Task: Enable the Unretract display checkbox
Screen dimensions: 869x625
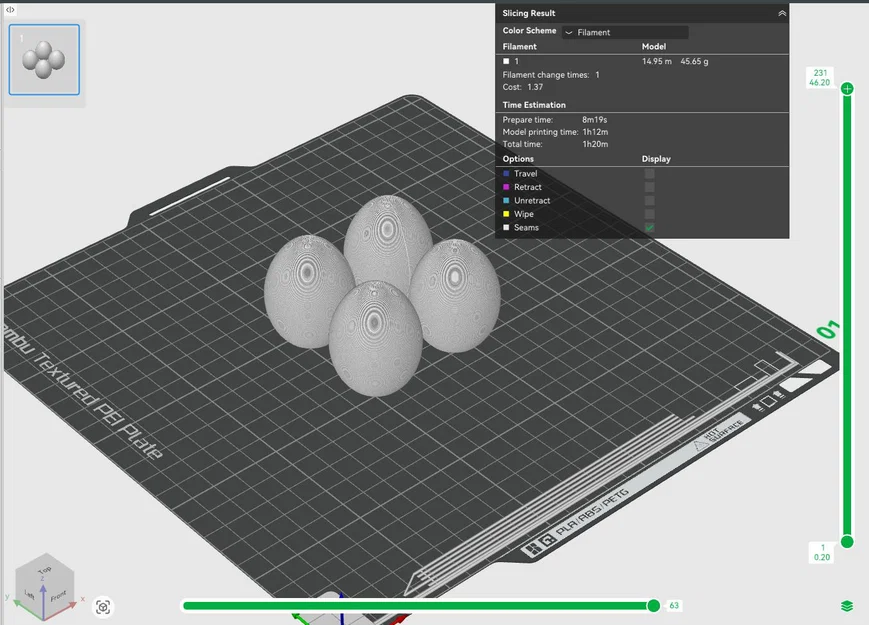Action: tap(650, 201)
